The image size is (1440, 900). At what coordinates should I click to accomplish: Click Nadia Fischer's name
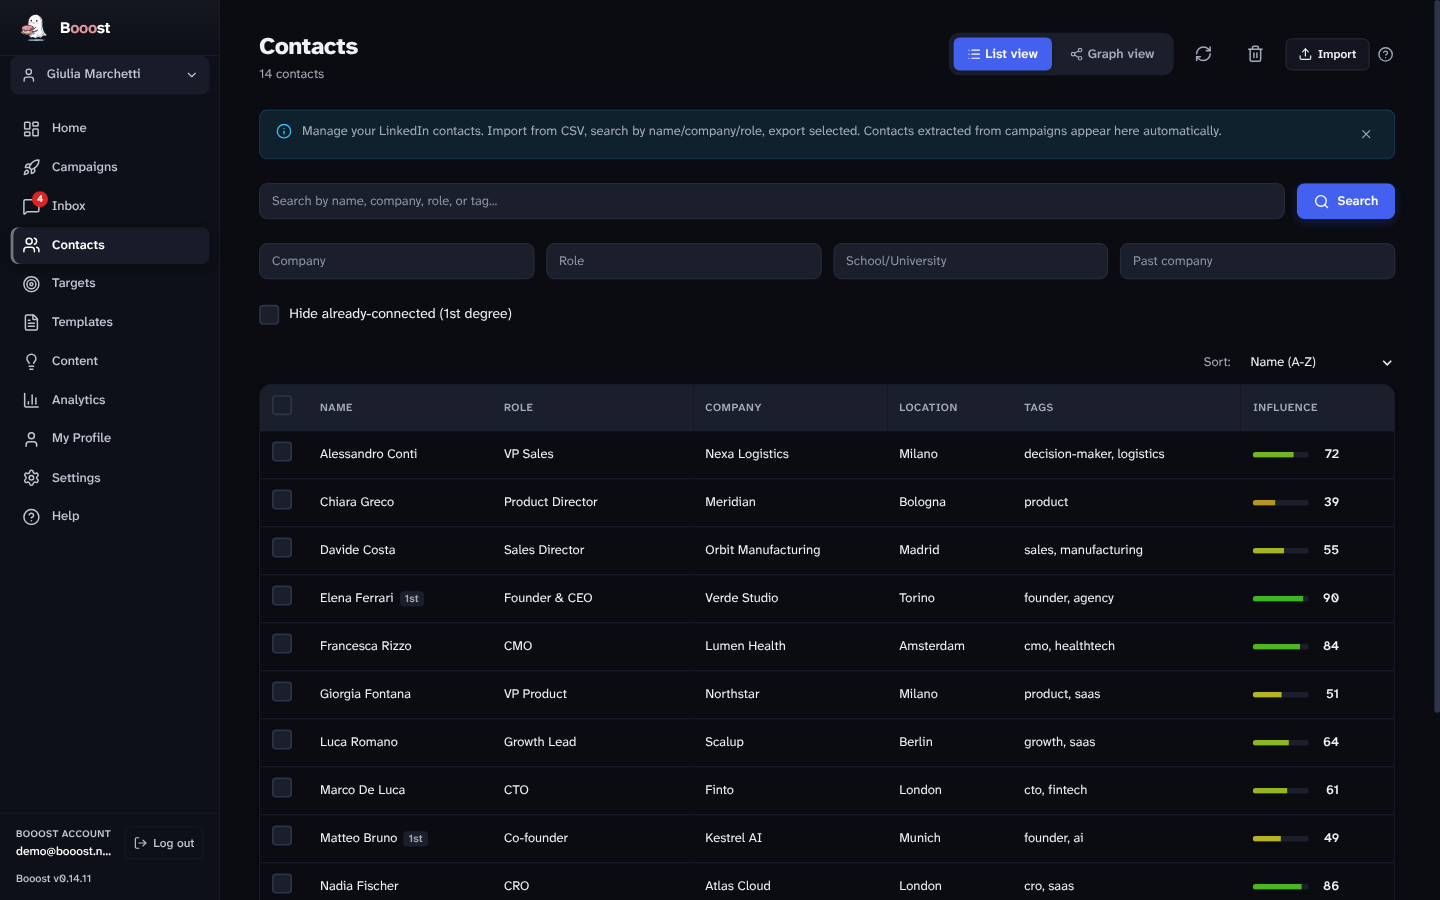(359, 886)
